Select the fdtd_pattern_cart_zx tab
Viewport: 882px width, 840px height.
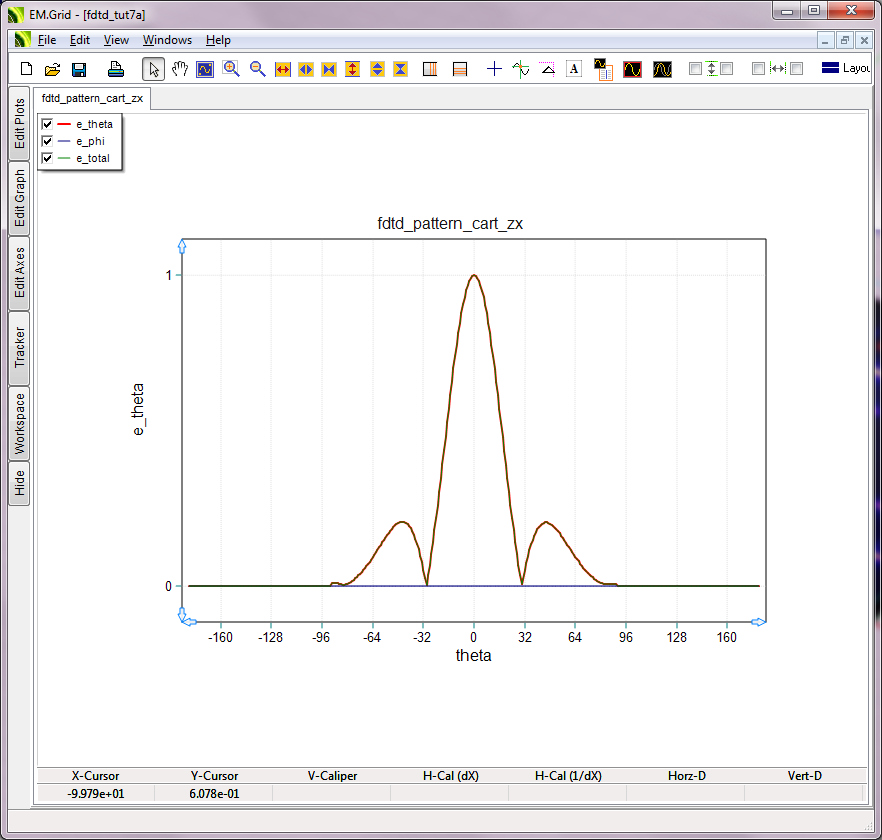point(92,100)
